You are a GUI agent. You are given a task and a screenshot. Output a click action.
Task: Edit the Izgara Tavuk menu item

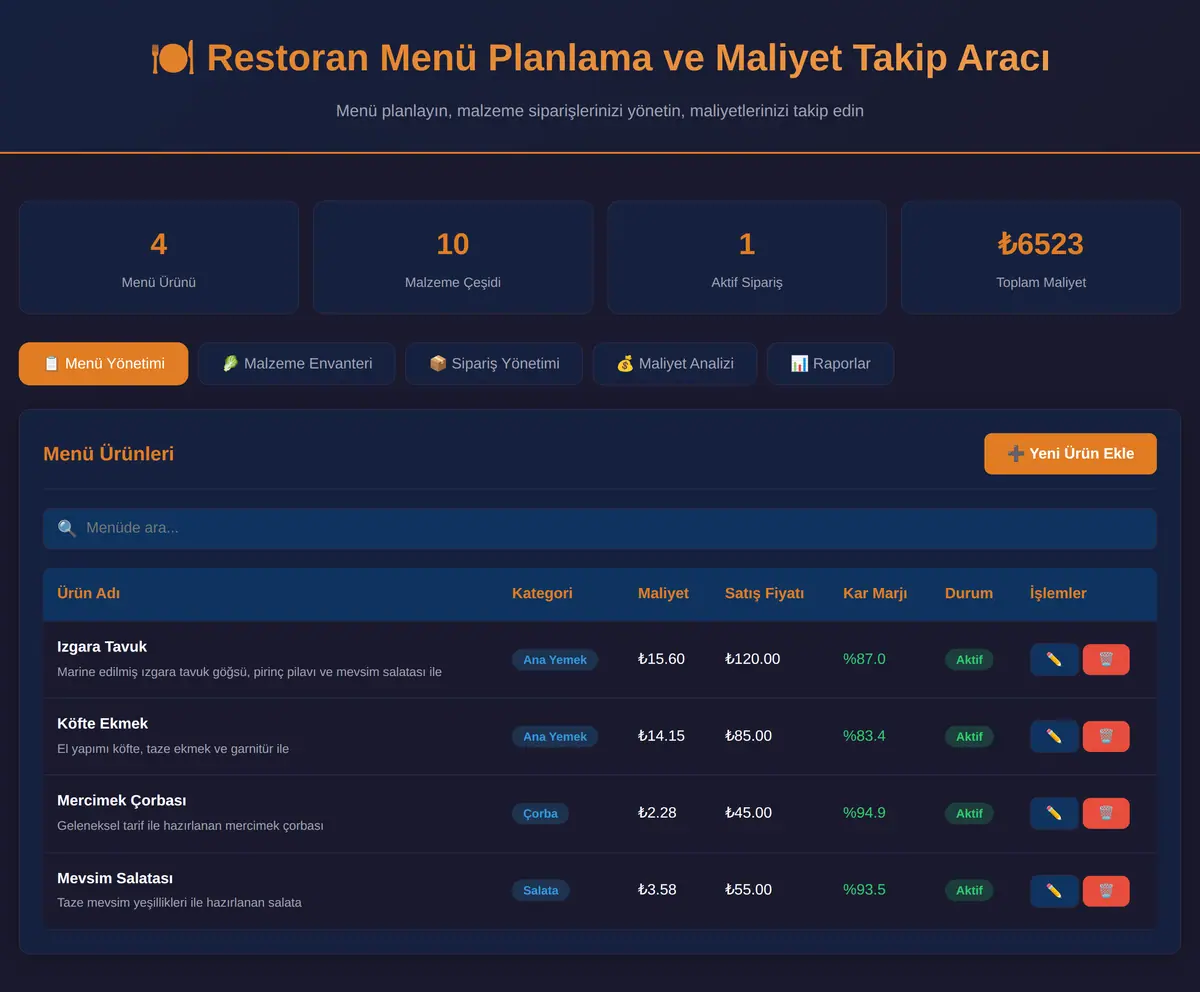[x=1054, y=659]
